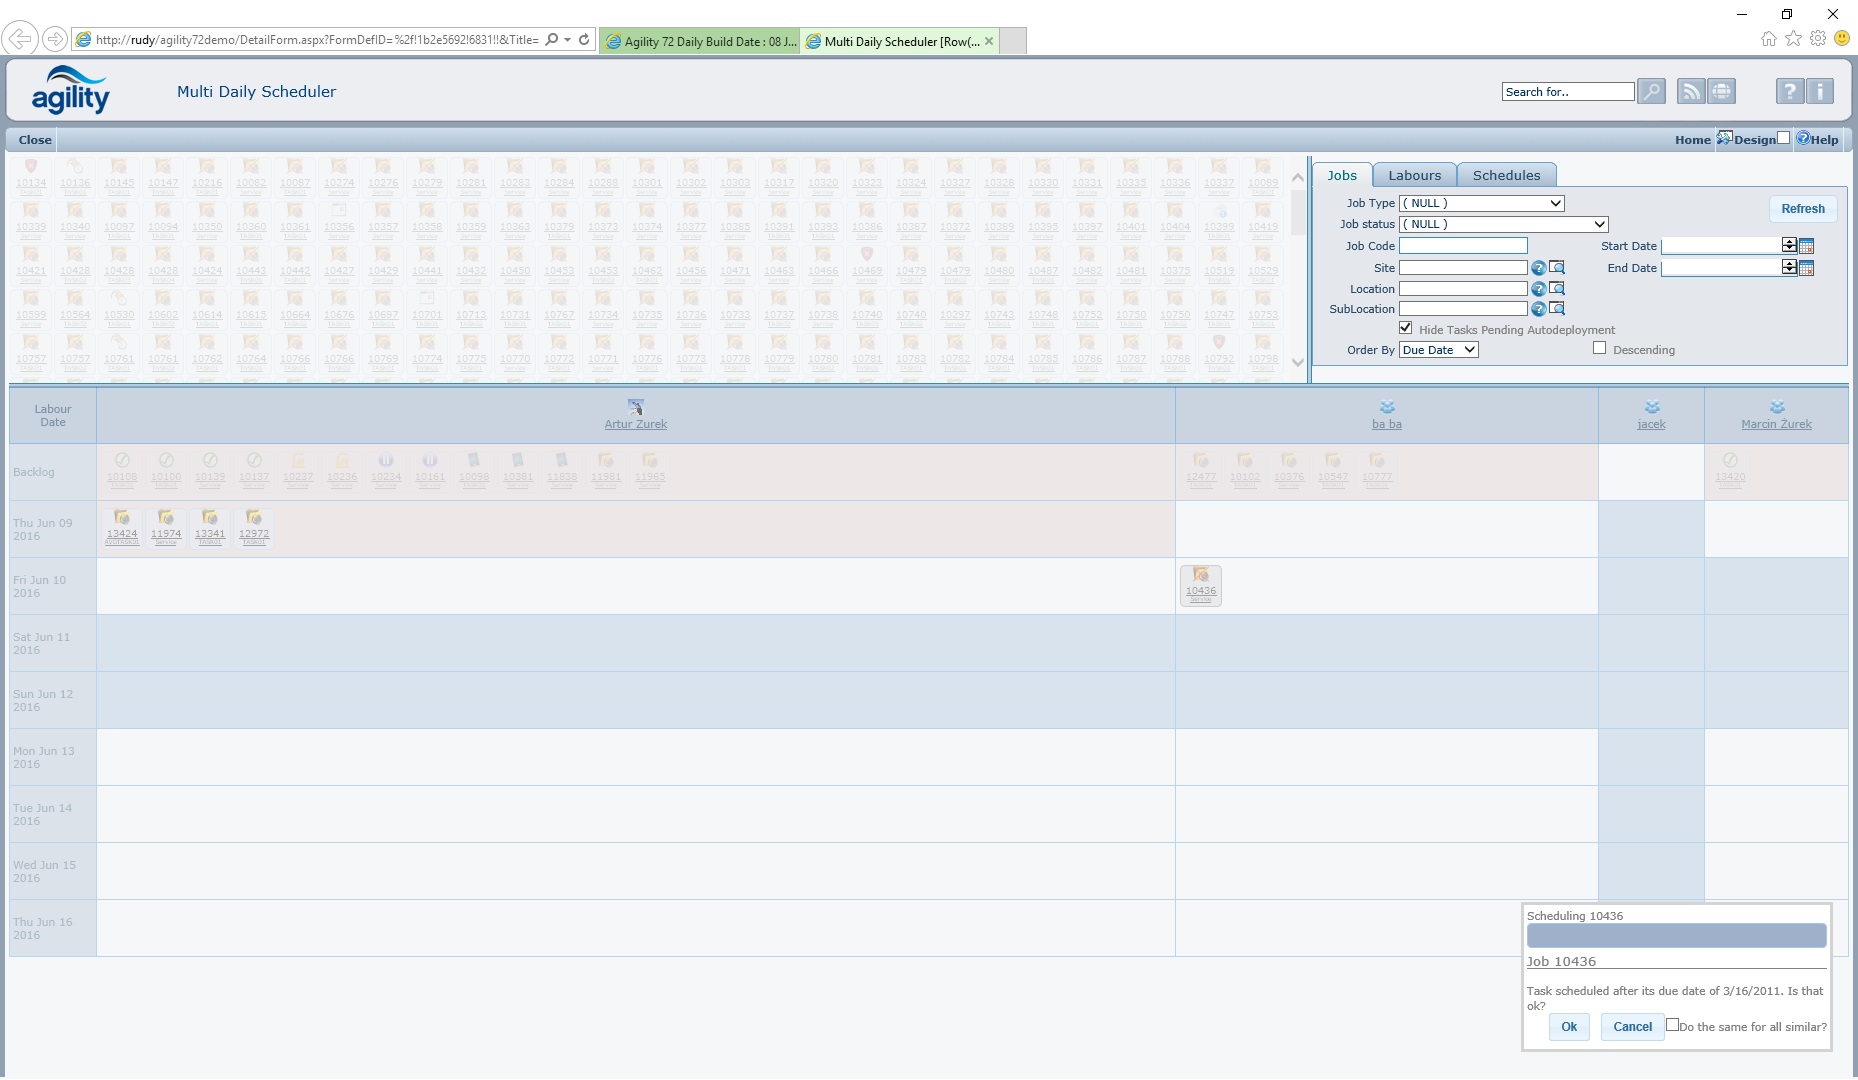Click the globe icon in header
The height and width of the screenshot is (1080, 1858).
[1721, 92]
